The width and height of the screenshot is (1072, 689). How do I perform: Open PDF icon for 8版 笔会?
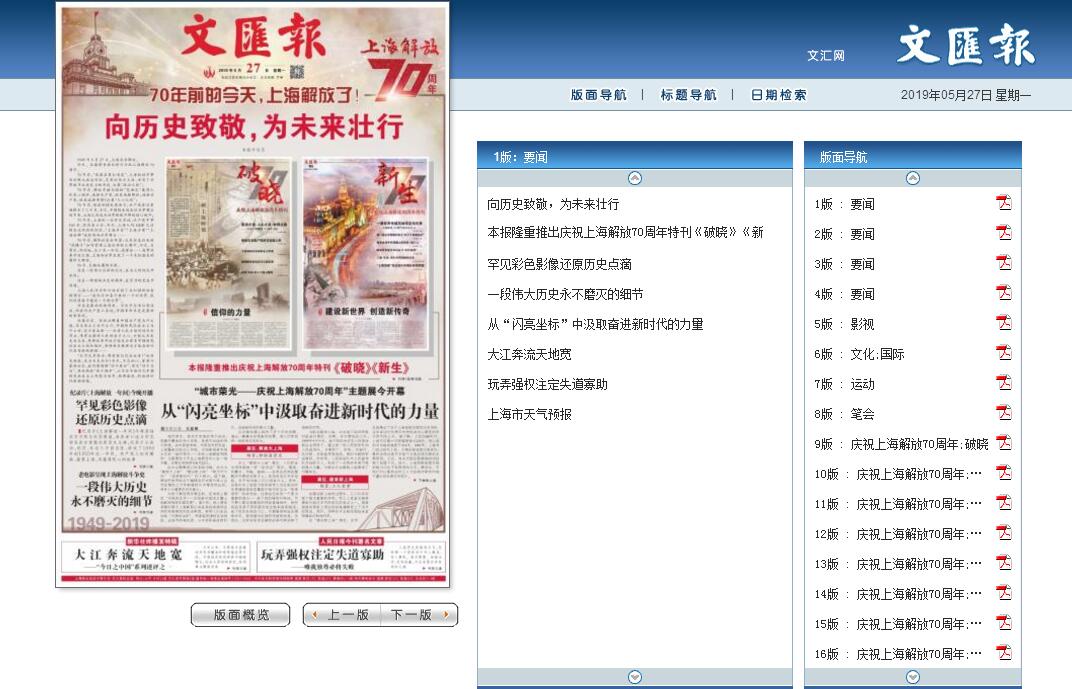1003,413
